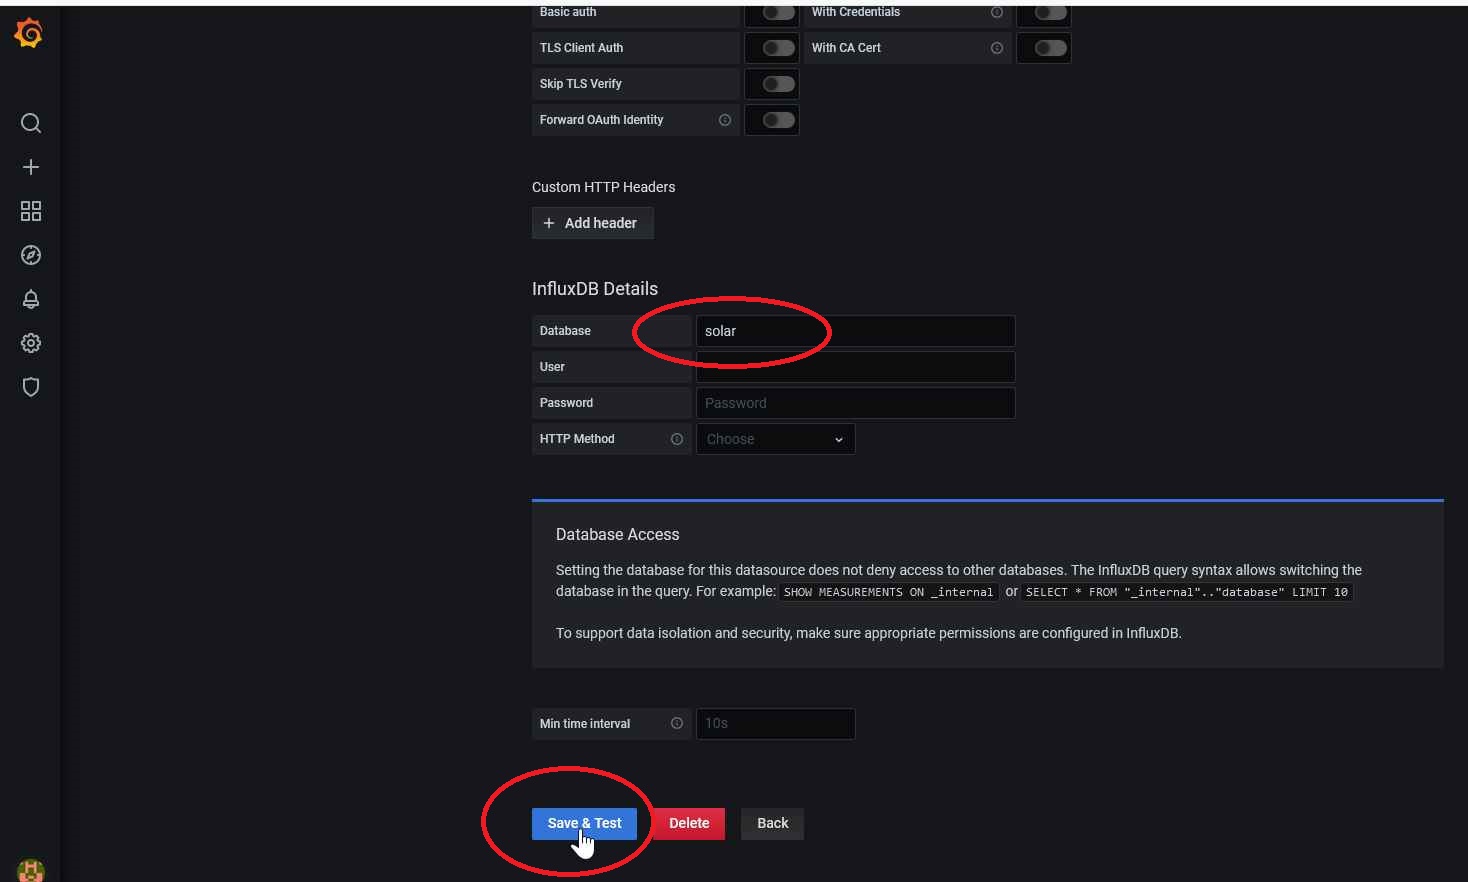Image resolution: width=1468 pixels, height=882 pixels.
Task: Open the Dashboards grid icon
Action: click(x=31, y=211)
